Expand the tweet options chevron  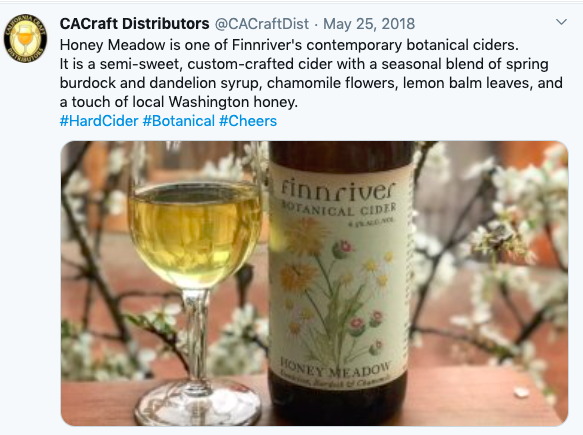561,22
